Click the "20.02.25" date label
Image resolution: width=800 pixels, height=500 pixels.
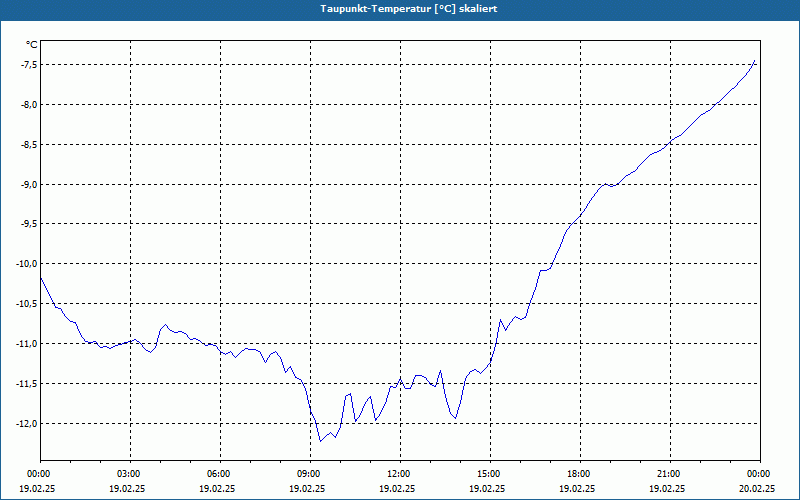click(758, 488)
